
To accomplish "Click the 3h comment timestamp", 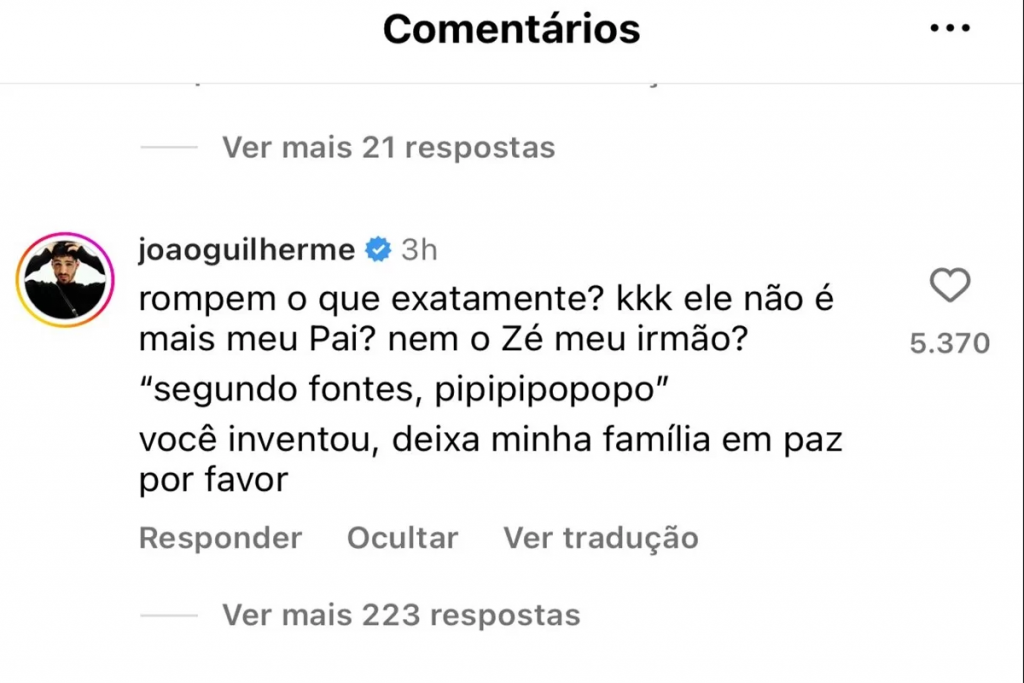I will (x=419, y=250).
